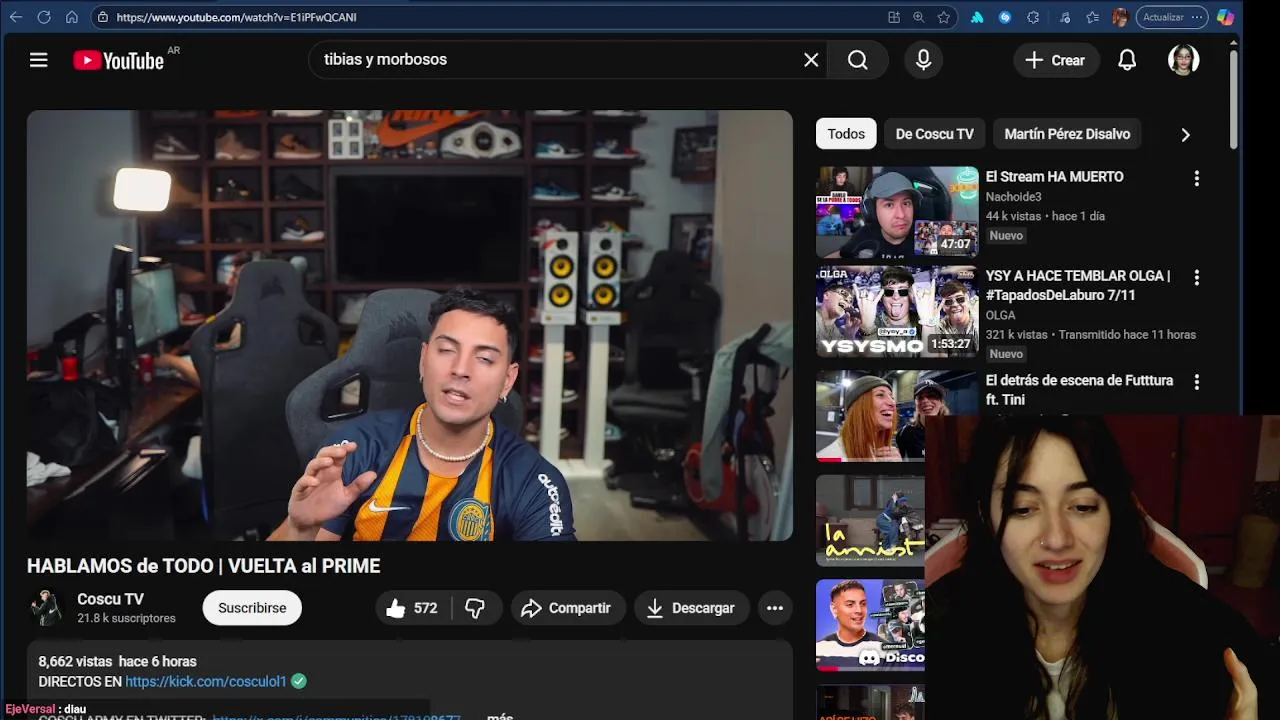Open the browser profile avatar
Image resolution: width=1280 pixels, height=720 pixels.
1120,17
